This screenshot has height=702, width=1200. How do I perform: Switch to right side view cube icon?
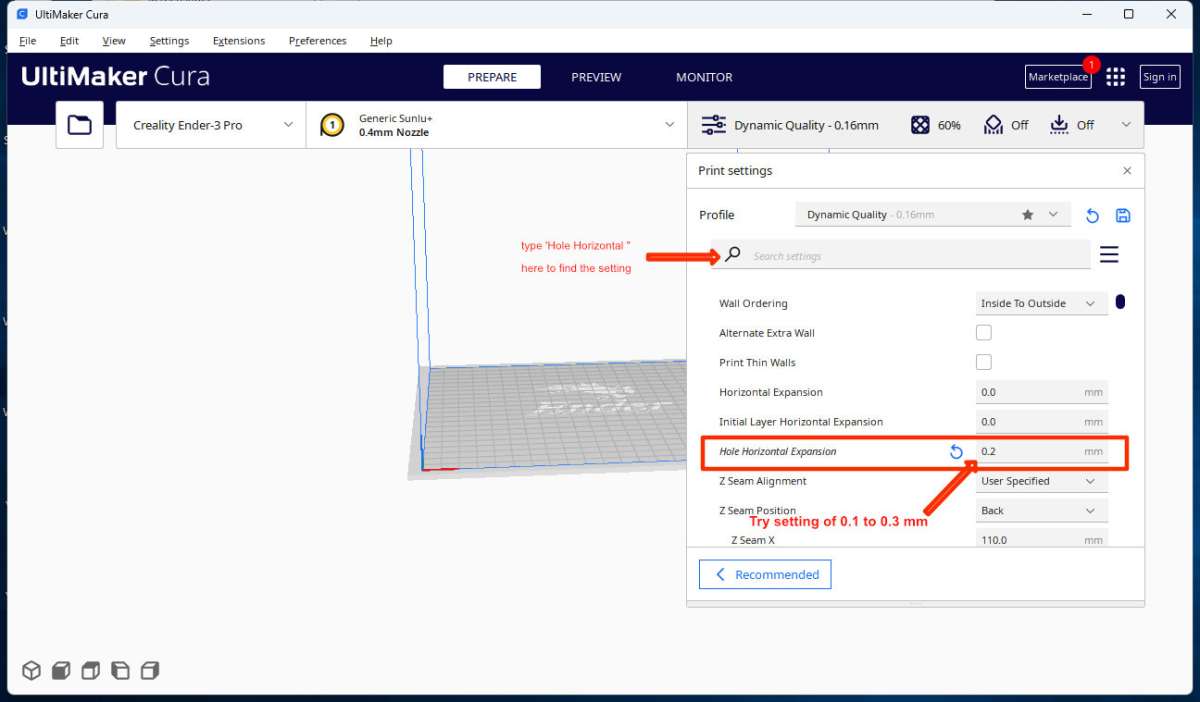click(151, 670)
